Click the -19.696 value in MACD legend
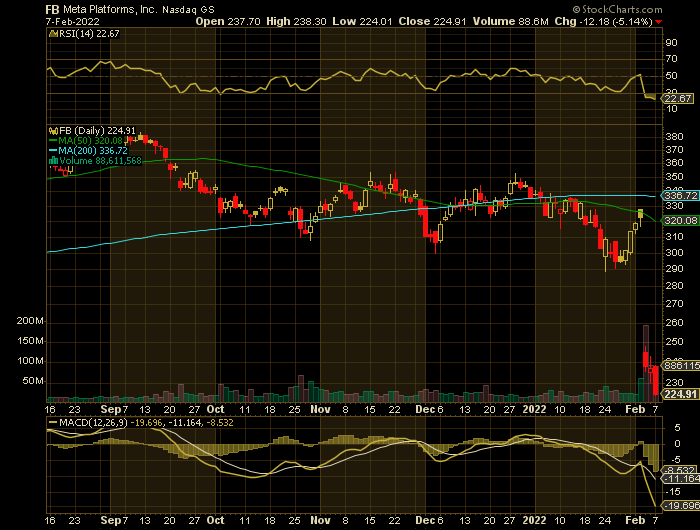Screen dimensions: 700x530 point(146,422)
